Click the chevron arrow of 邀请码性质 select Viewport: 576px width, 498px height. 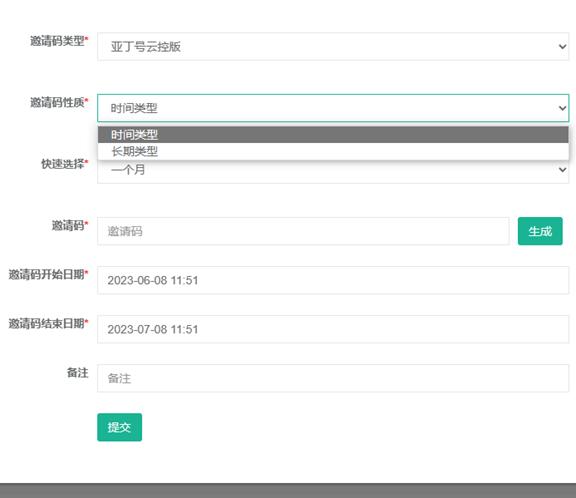point(562,108)
